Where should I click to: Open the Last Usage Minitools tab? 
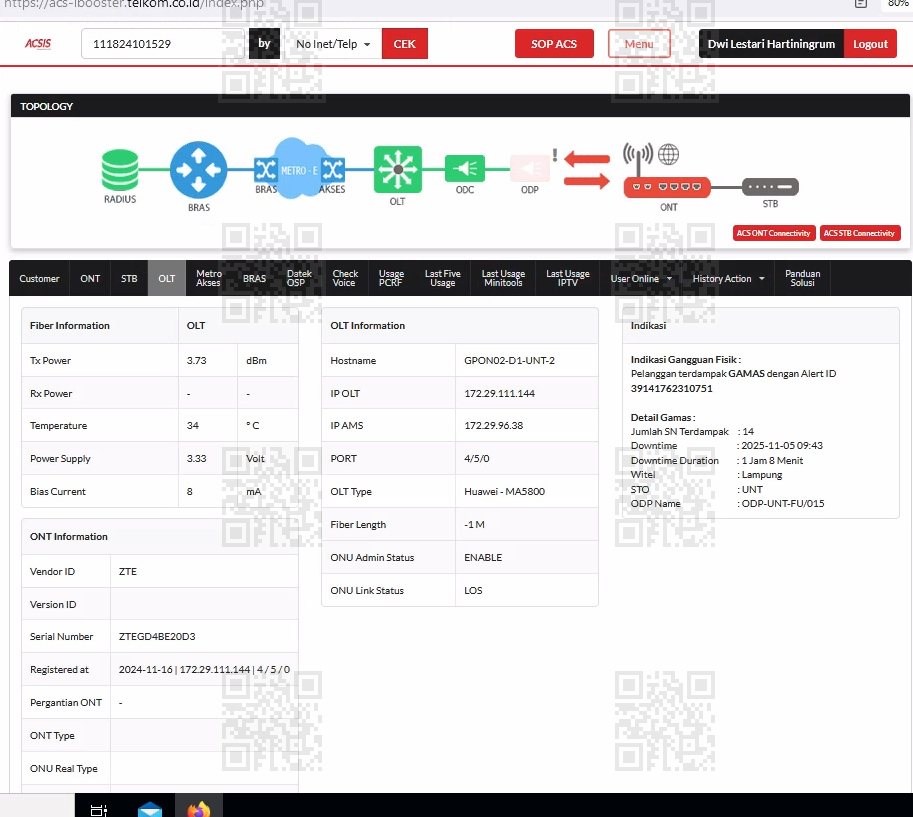click(503, 278)
